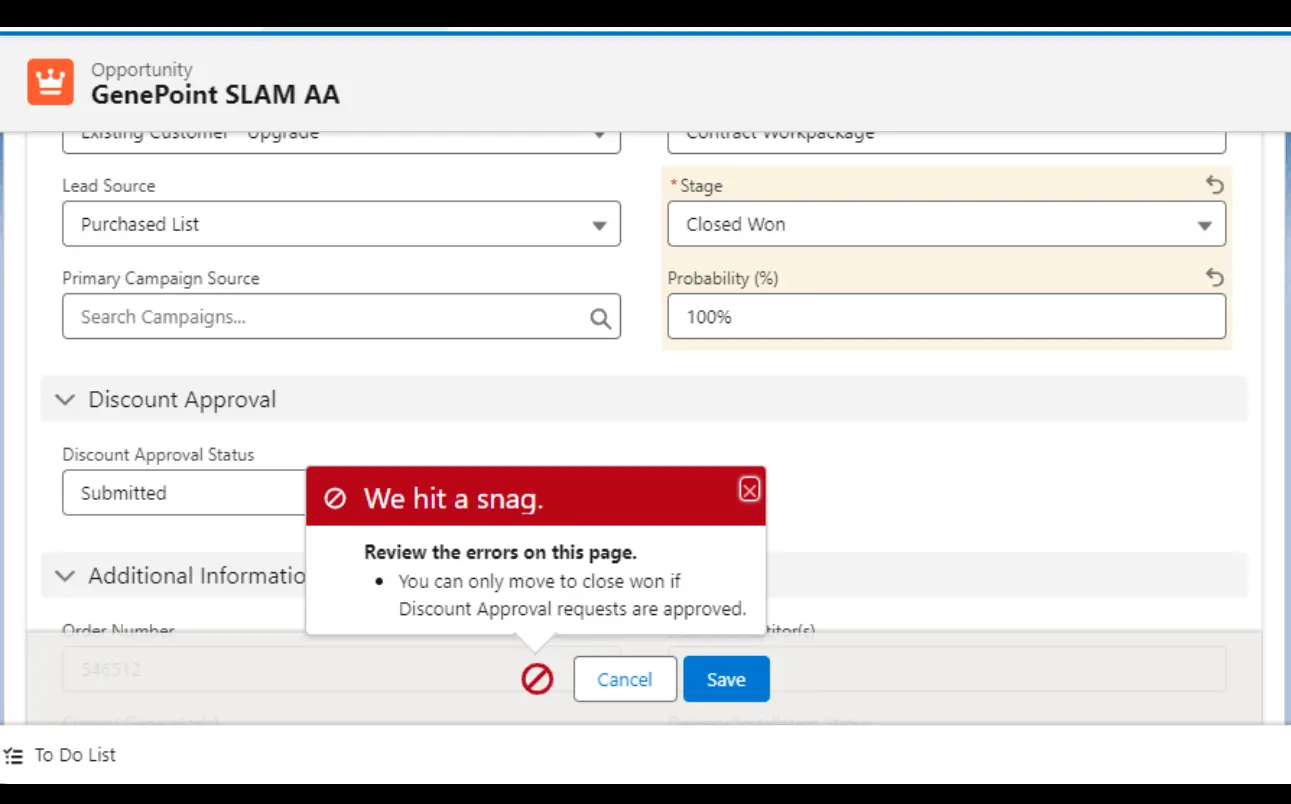1291x804 pixels.
Task: Click the GenePoint SLAM AA record title
Action: [x=215, y=95]
